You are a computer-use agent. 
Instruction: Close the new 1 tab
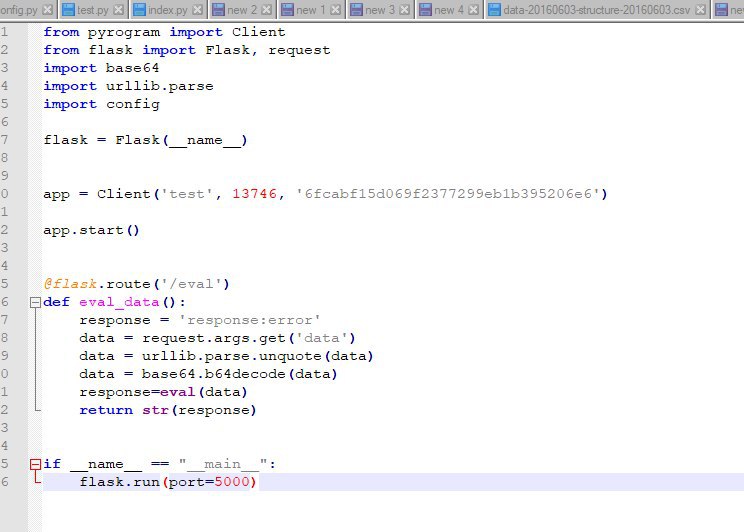pyautogui.click(x=335, y=9)
